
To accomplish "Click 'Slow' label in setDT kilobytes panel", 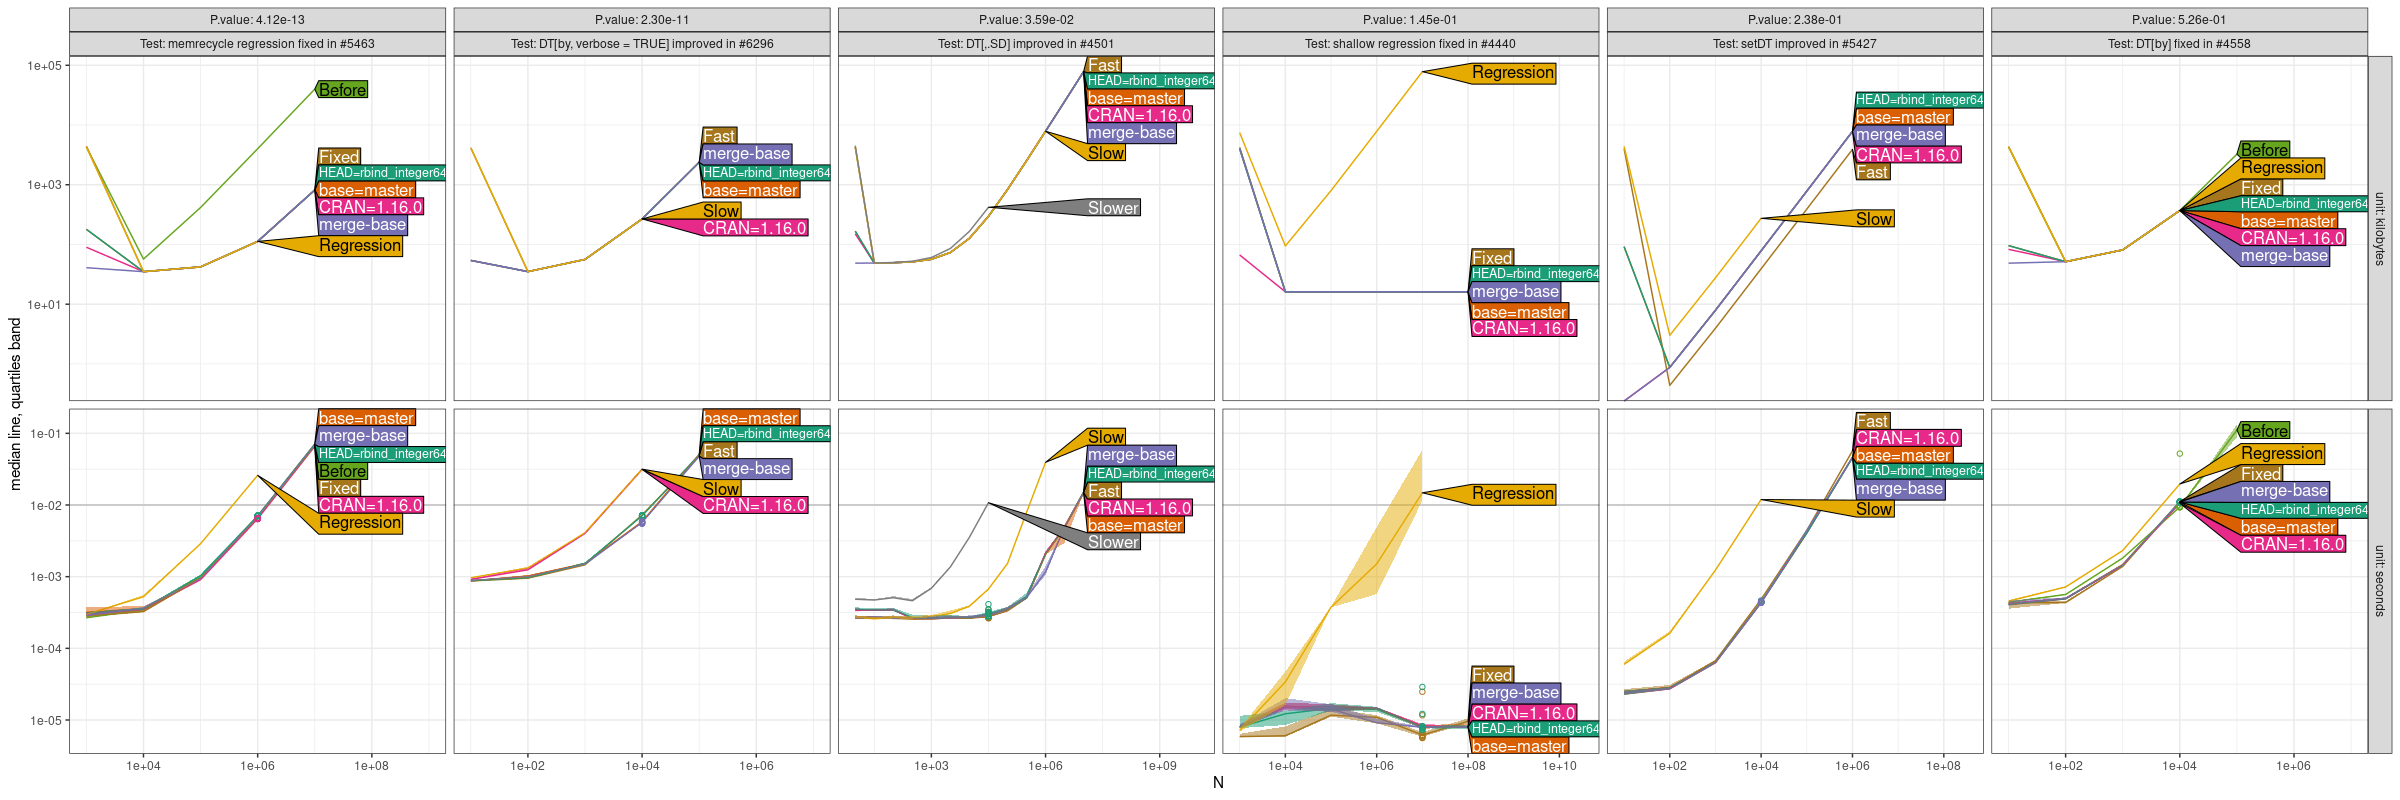I will click(x=1874, y=219).
